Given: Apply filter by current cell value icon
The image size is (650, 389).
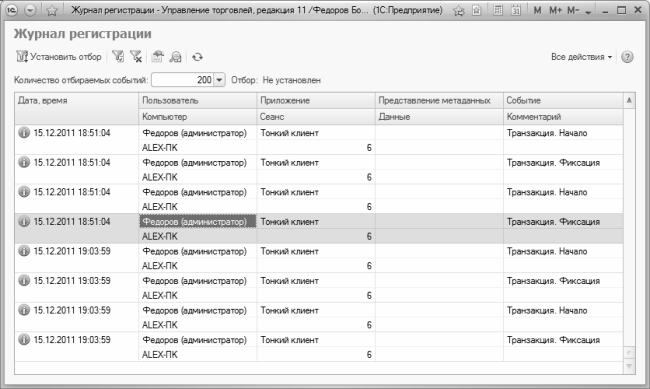Looking at the screenshot, I should coord(118,57).
